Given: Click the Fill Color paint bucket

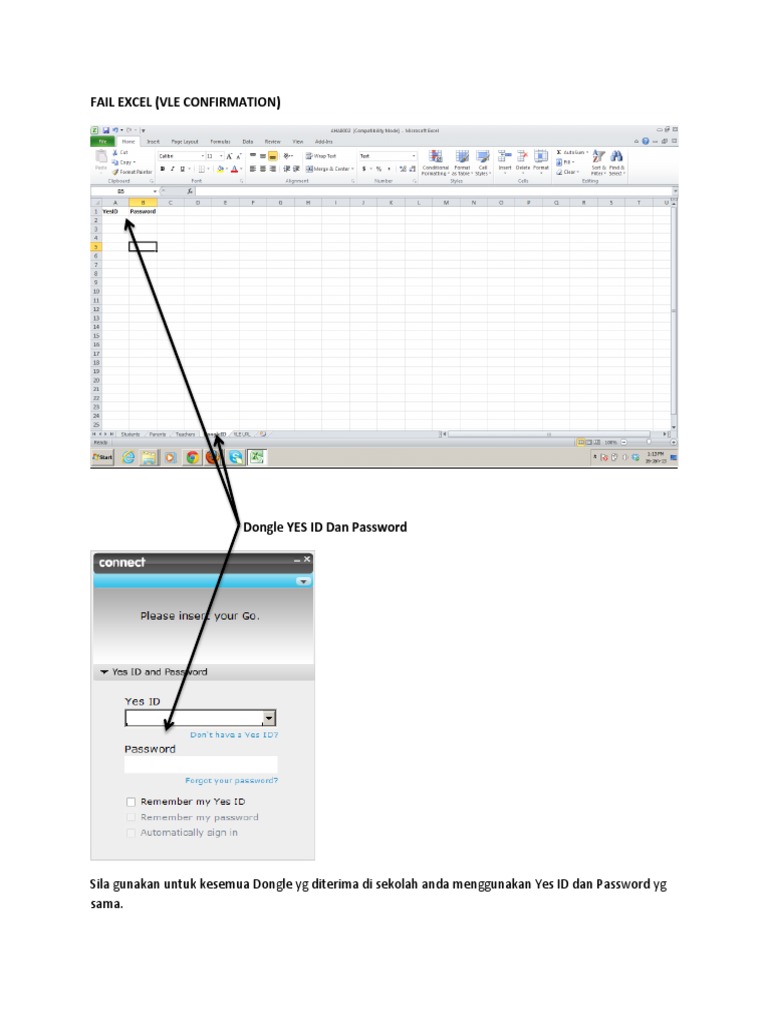Looking at the screenshot, I should pyautogui.click(x=220, y=169).
